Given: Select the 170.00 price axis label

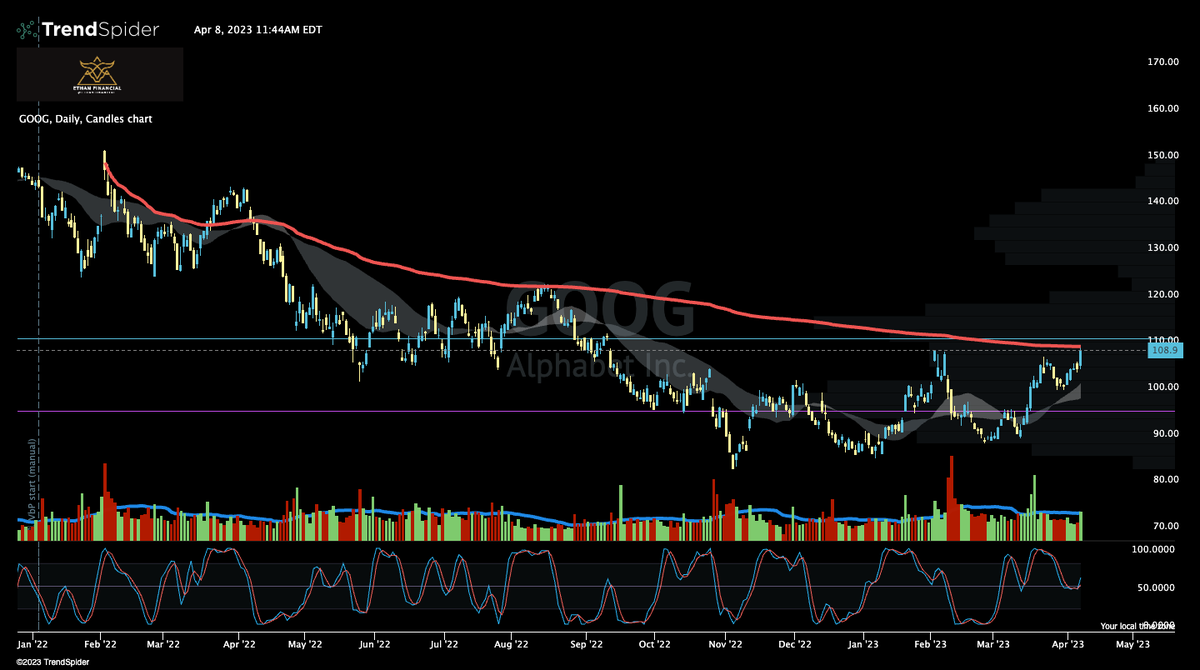Looking at the screenshot, I should 1163,62.
